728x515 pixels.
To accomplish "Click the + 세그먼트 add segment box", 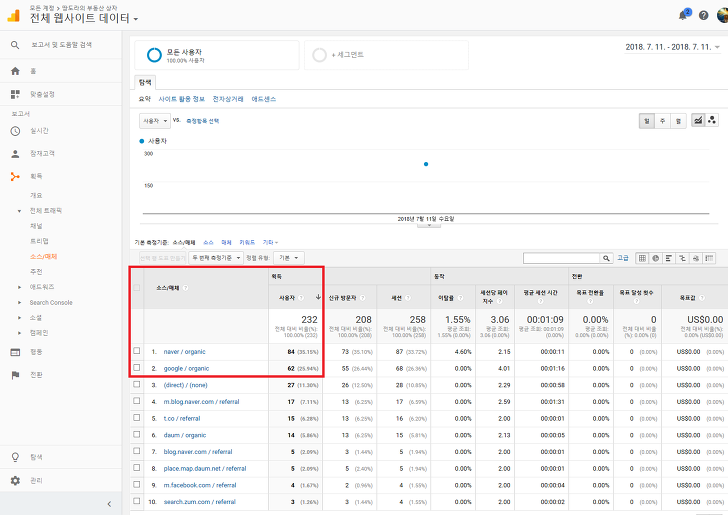I will [386, 55].
